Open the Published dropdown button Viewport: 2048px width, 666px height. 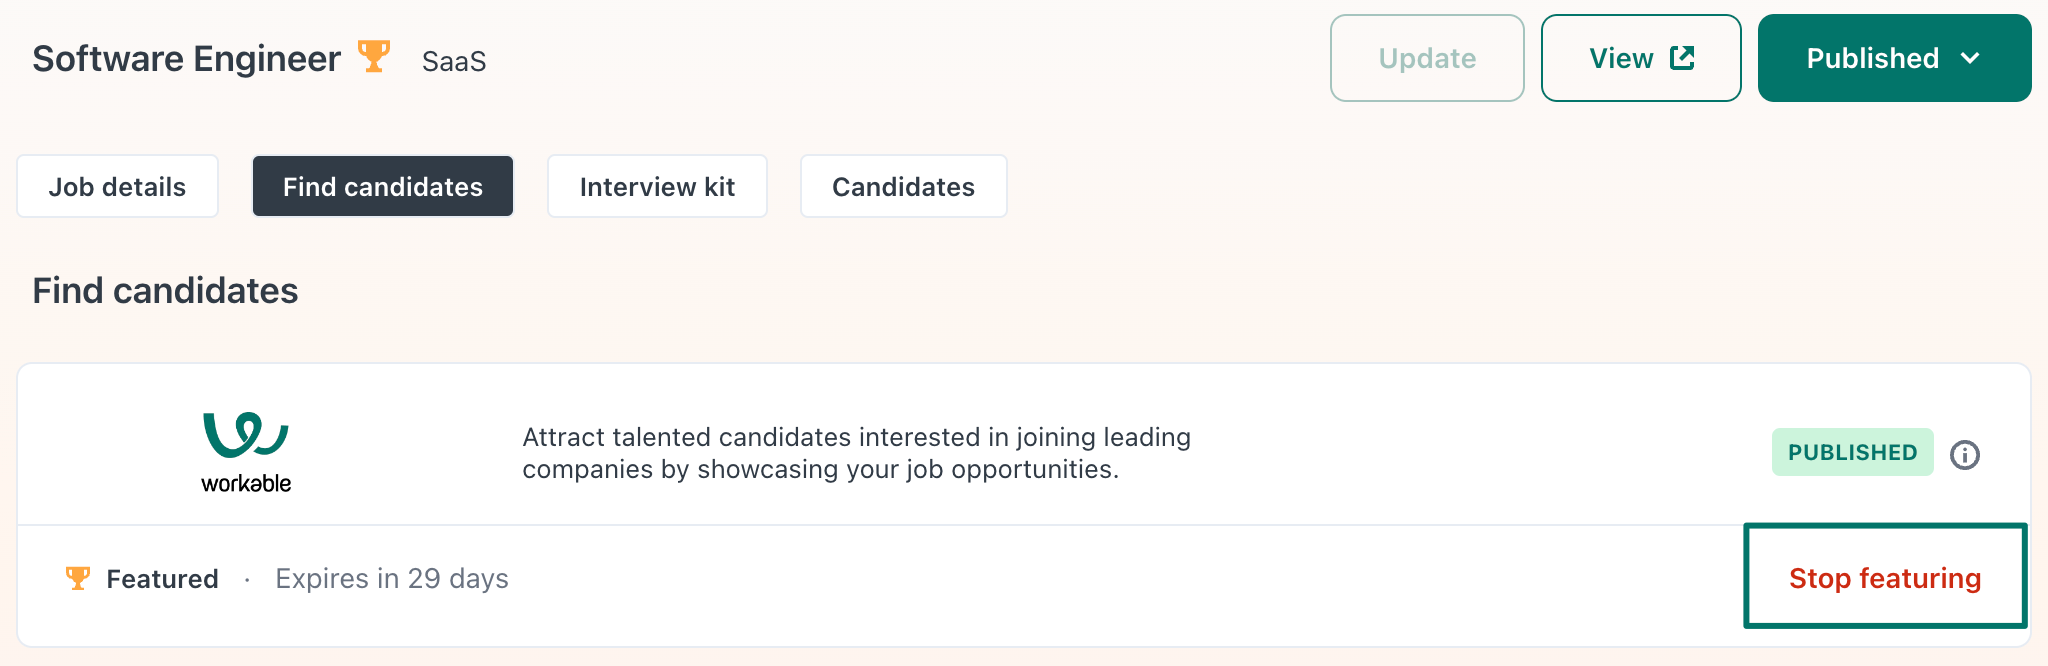[x=1894, y=58]
